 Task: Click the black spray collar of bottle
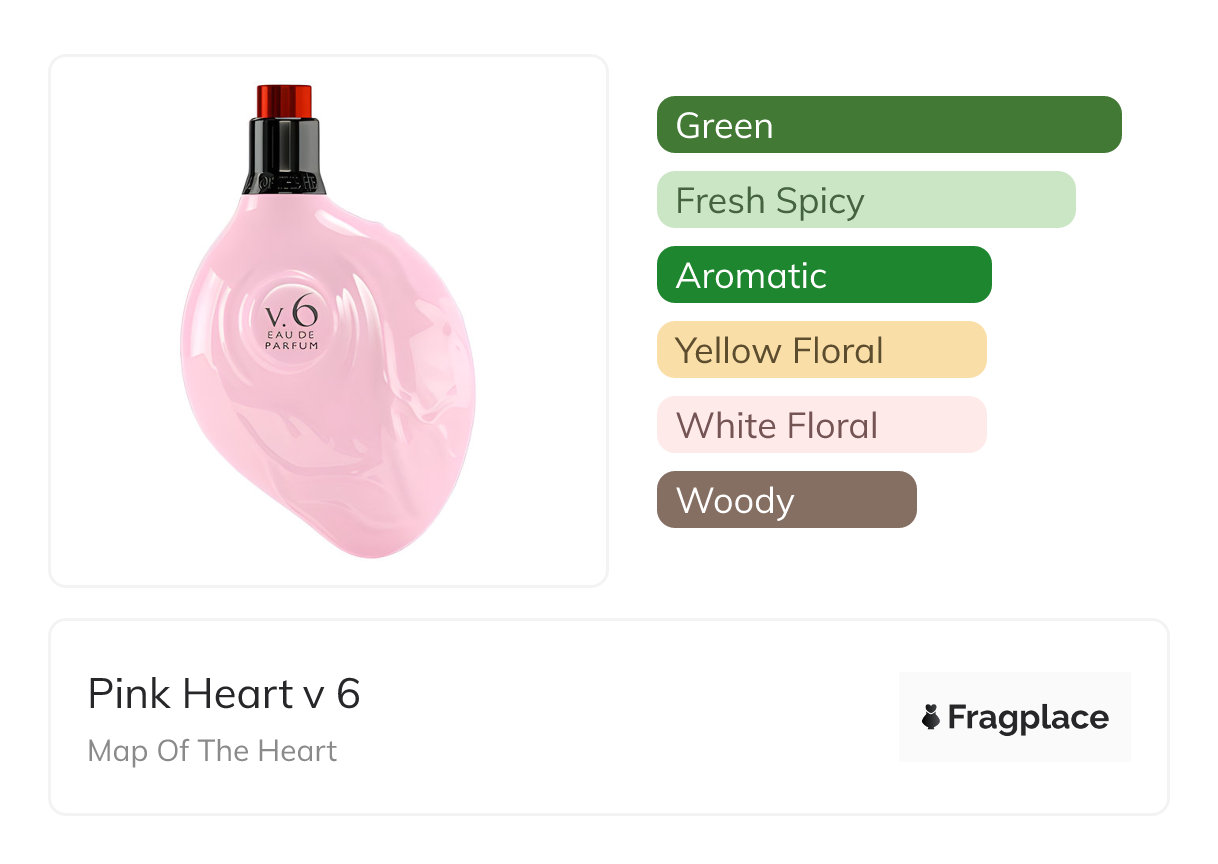[x=284, y=155]
